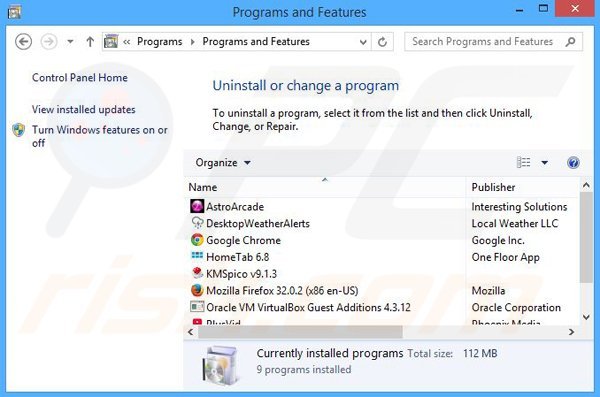Screen dimensions: 600x397
Task: Select Programs and Features in the breadcrumb
Action: tap(256, 41)
